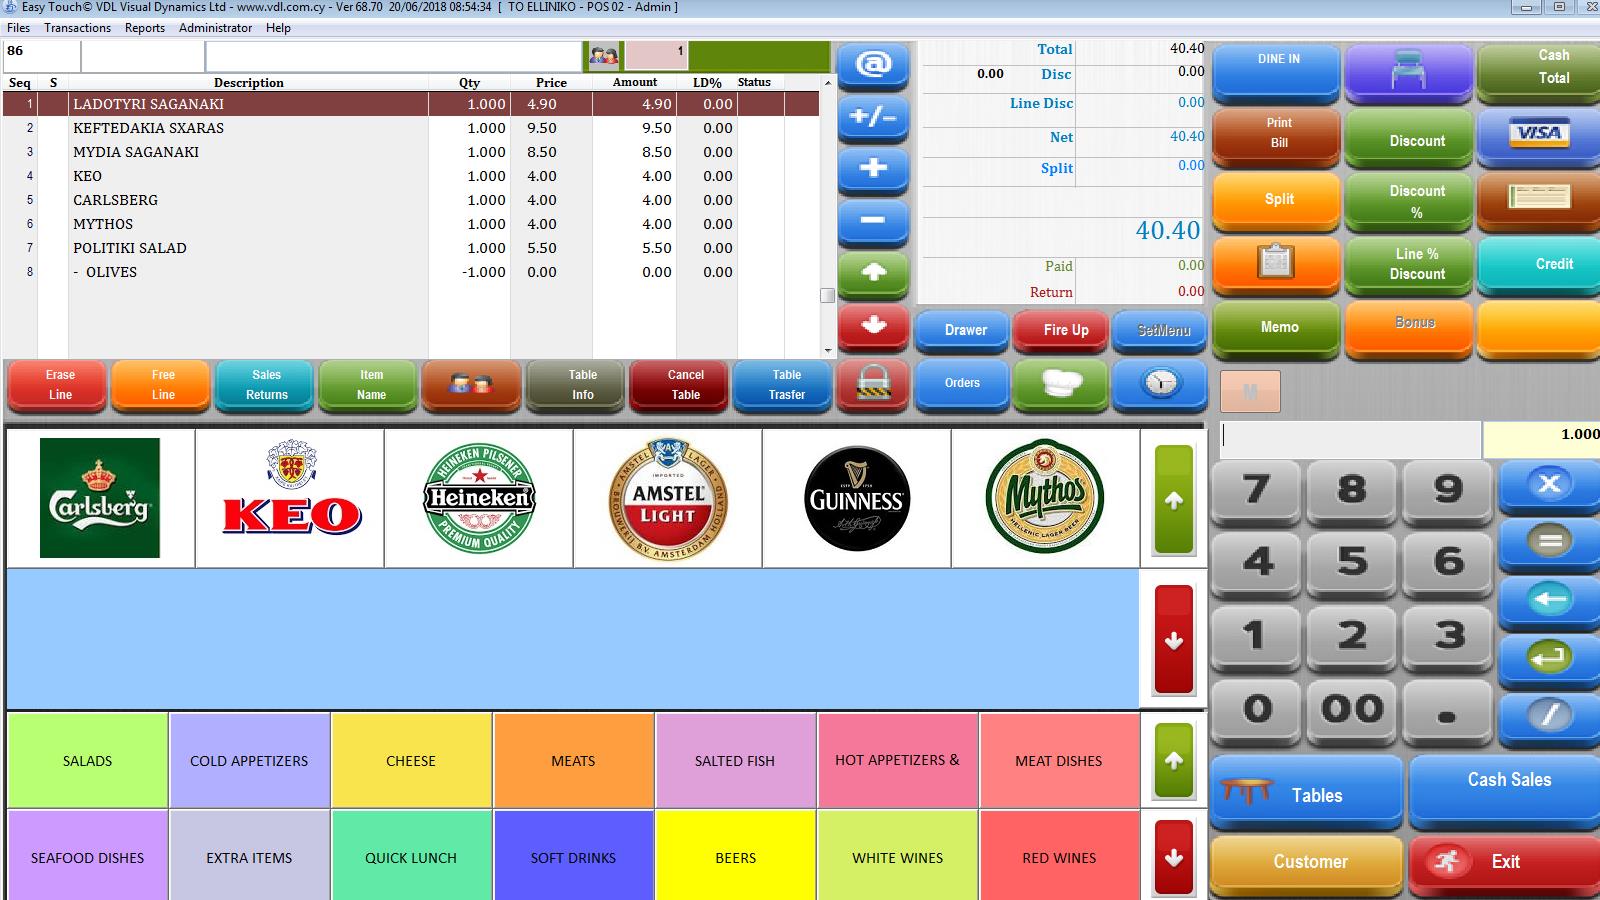The height and width of the screenshot is (900, 1600).
Task: Open the BEERS category
Action: pyautogui.click(x=735, y=858)
